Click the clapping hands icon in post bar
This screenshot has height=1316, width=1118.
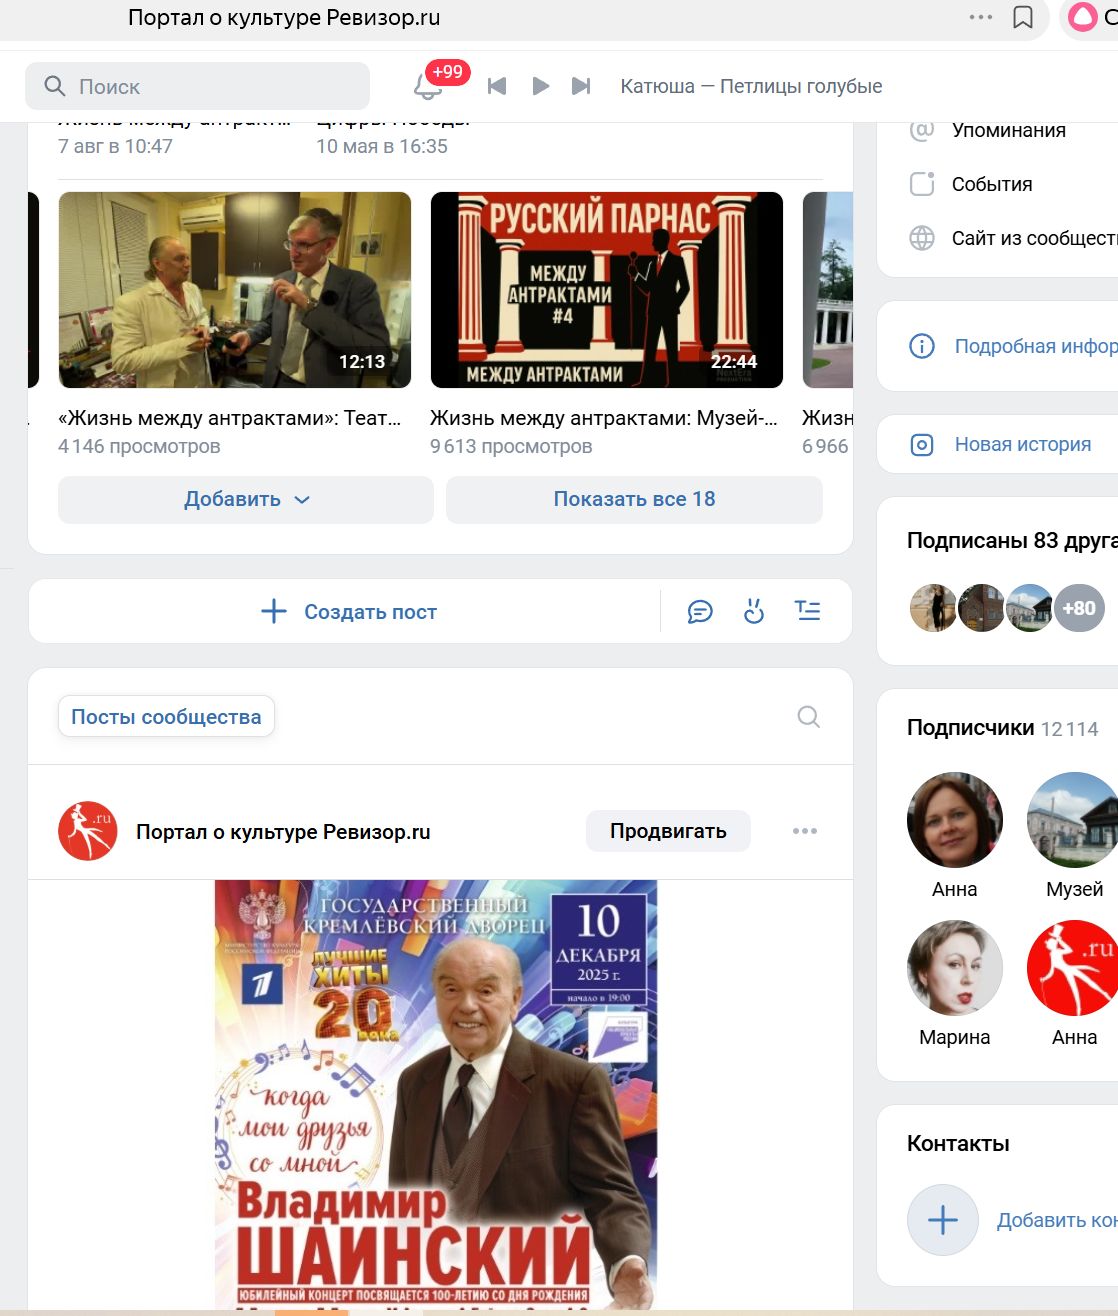pyautogui.click(x=754, y=611)
